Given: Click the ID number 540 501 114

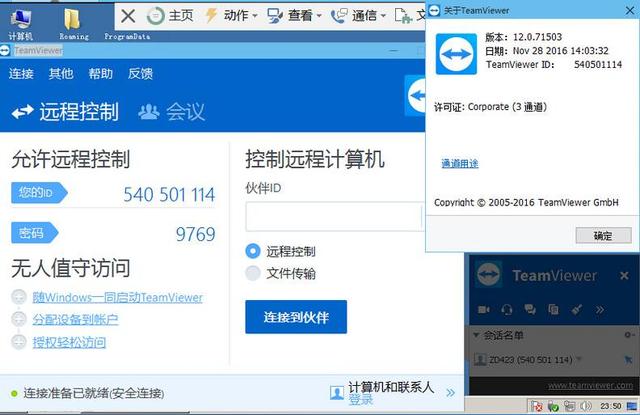Looking at the screenshot, I should tap(169, 195).
